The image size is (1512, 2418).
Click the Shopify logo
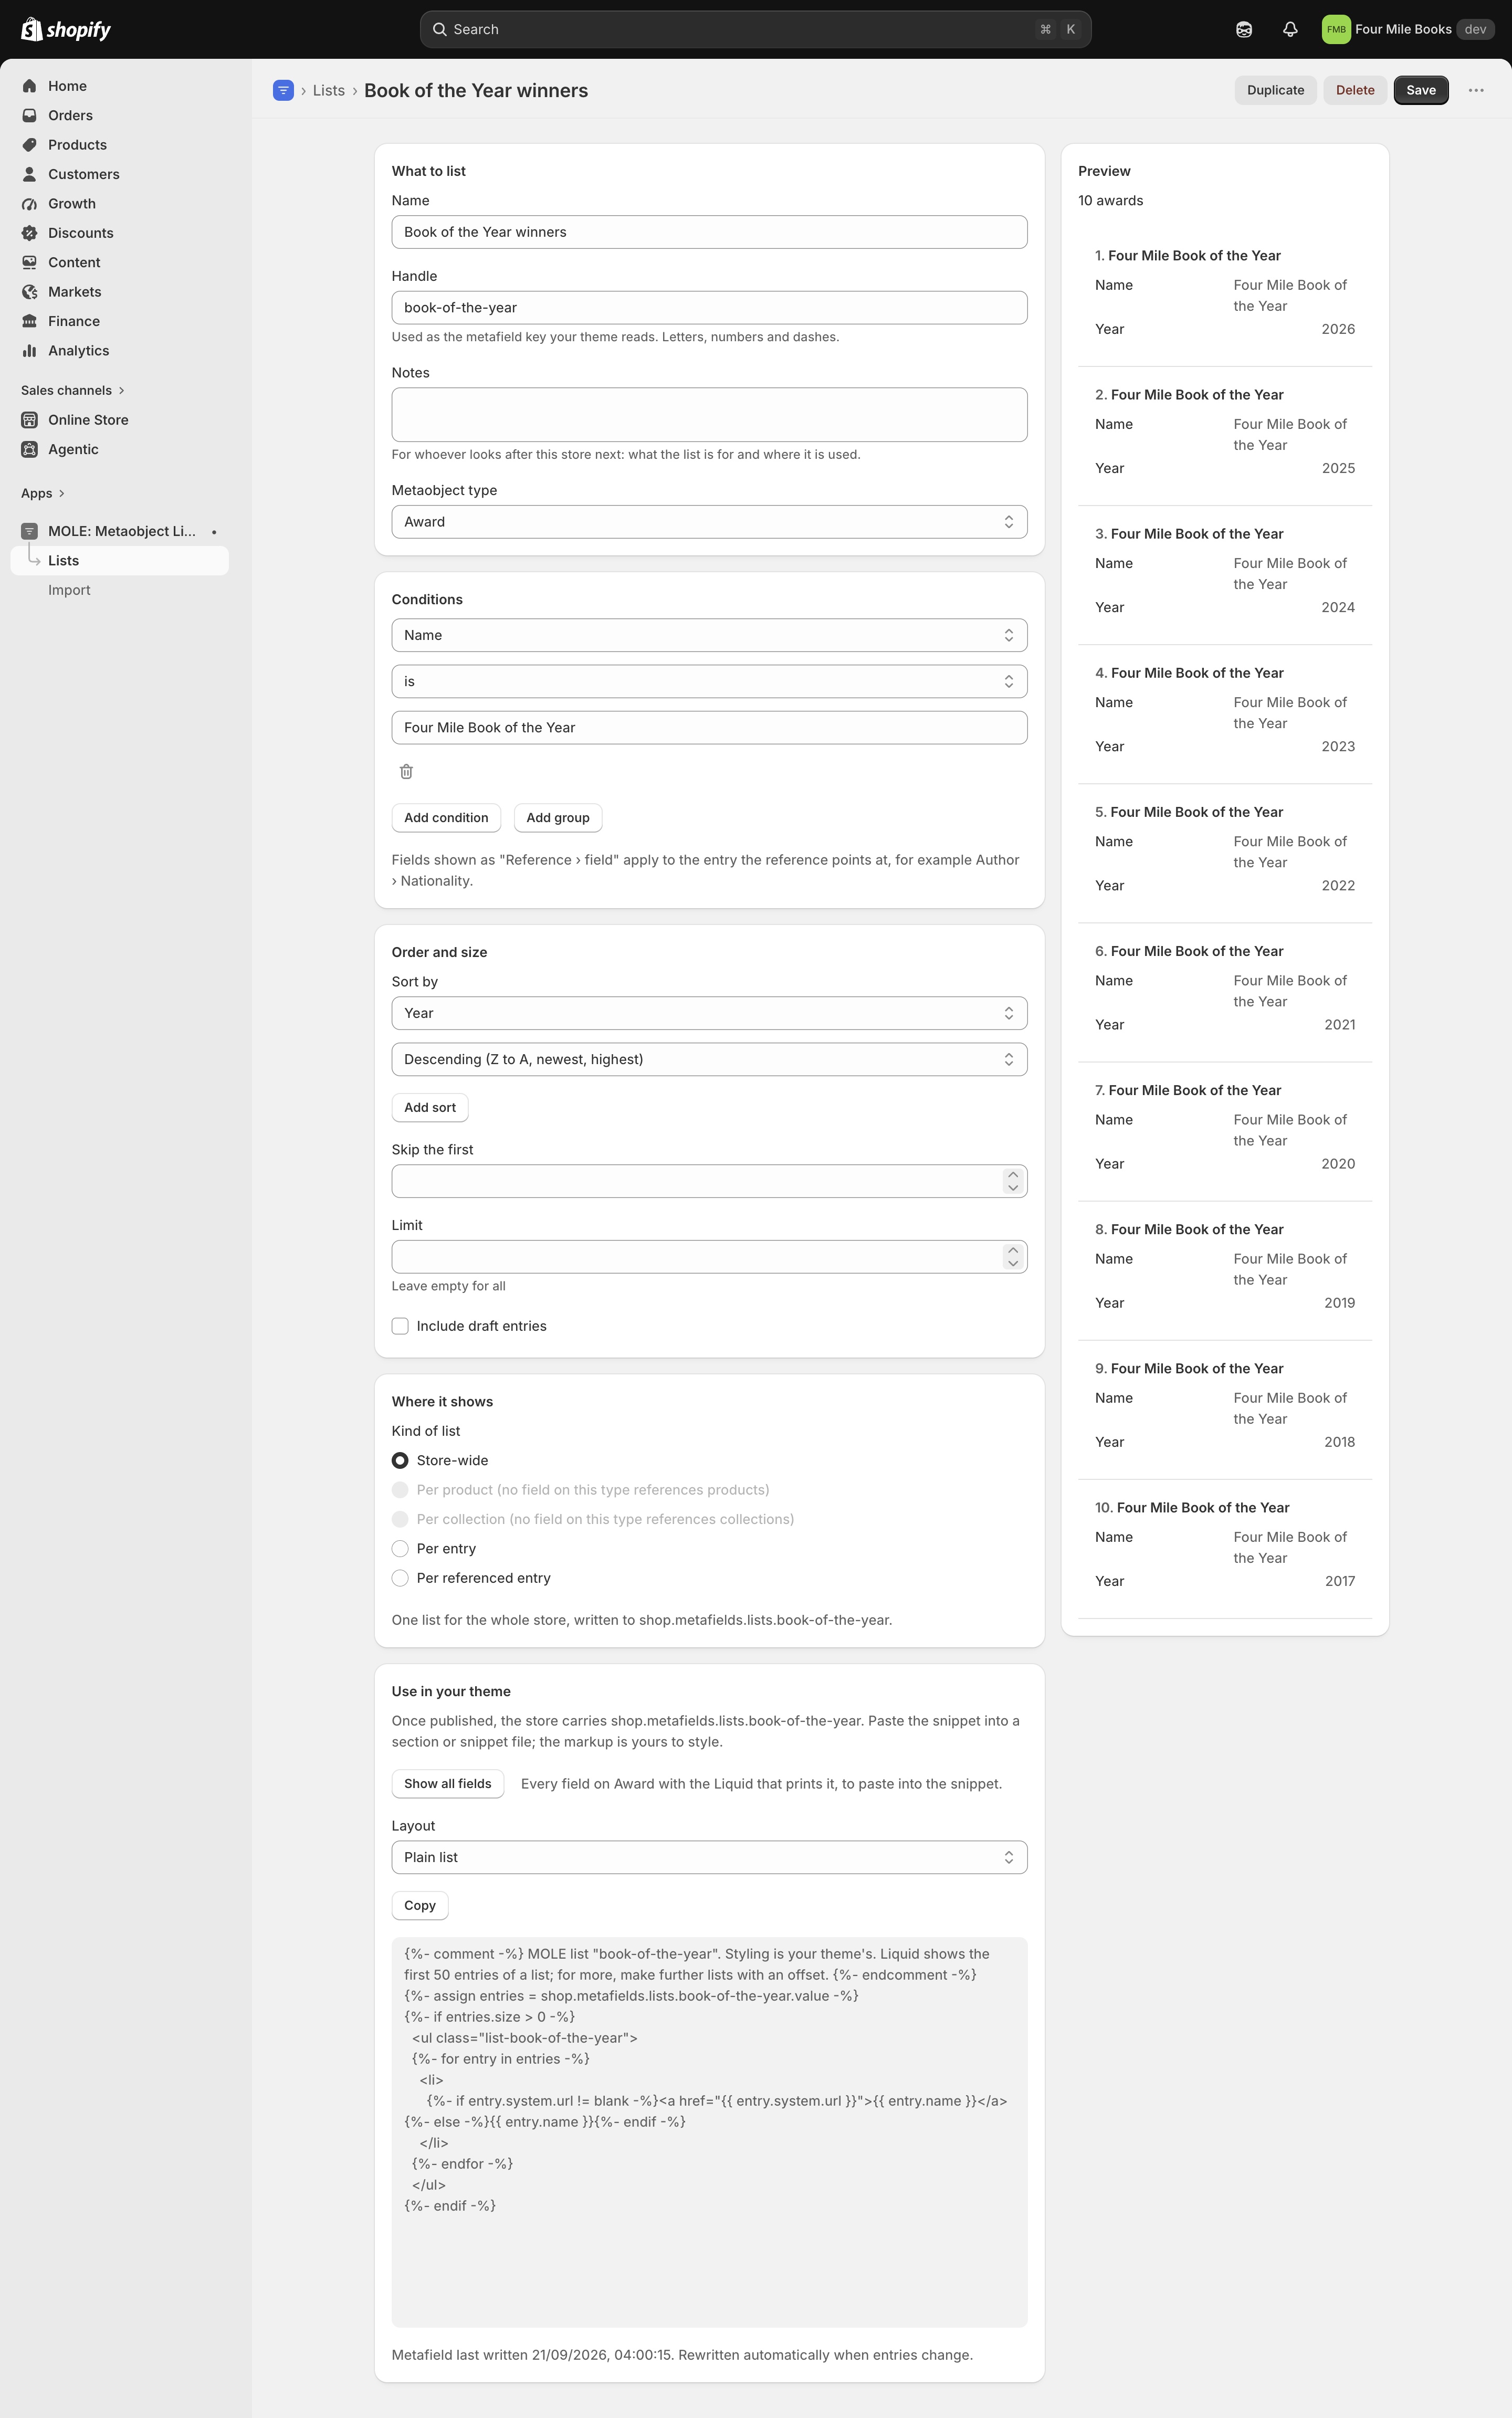pyautogui.click(x=66, y=29)
